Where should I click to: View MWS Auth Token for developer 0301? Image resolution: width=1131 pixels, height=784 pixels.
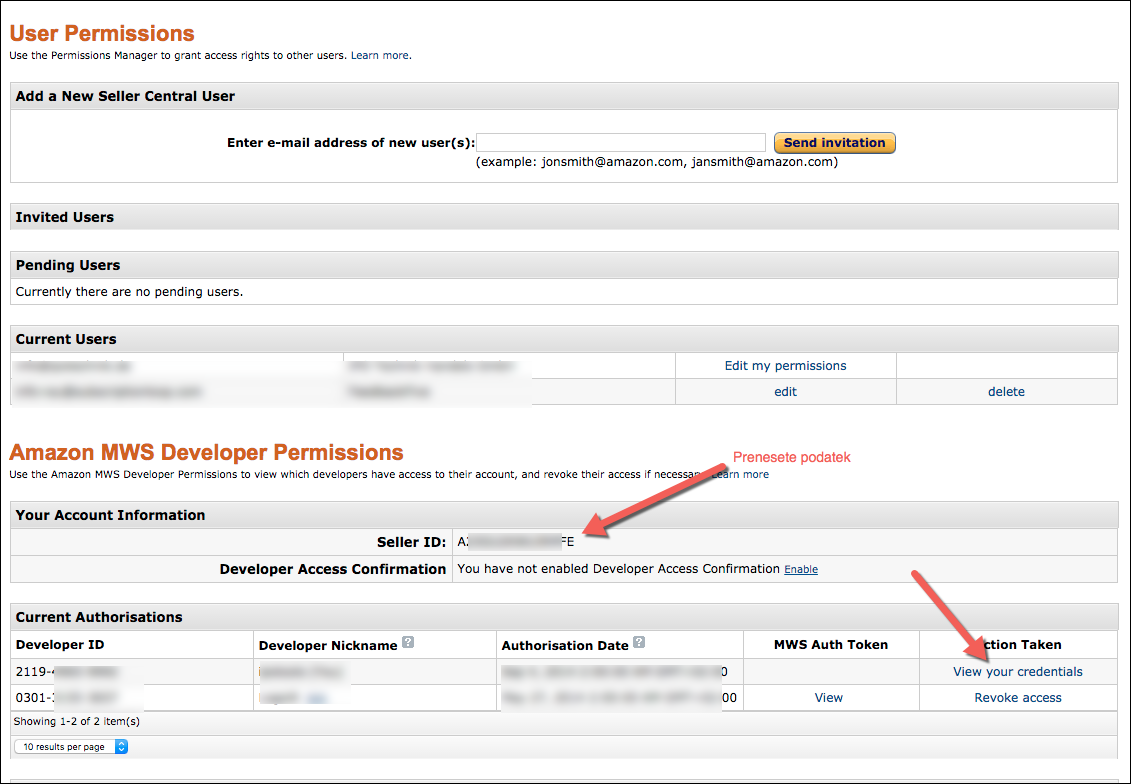point(829,697)
